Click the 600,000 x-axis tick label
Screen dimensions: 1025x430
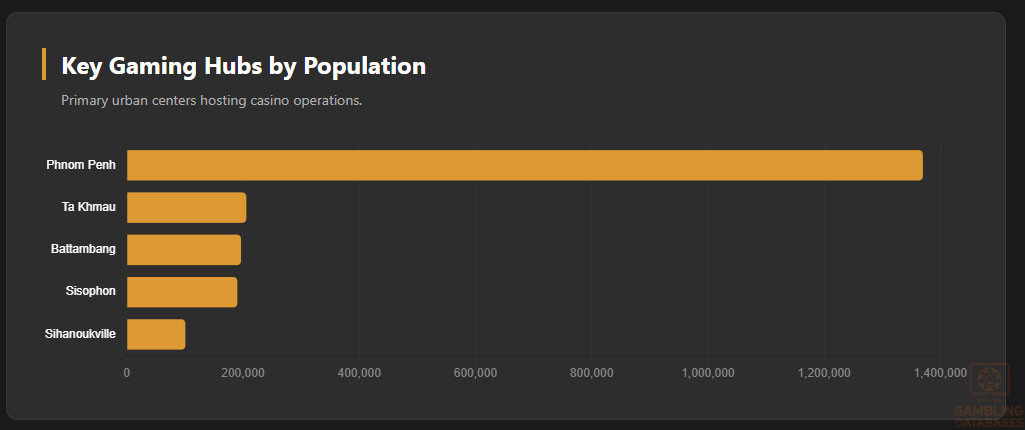point(475,373)
